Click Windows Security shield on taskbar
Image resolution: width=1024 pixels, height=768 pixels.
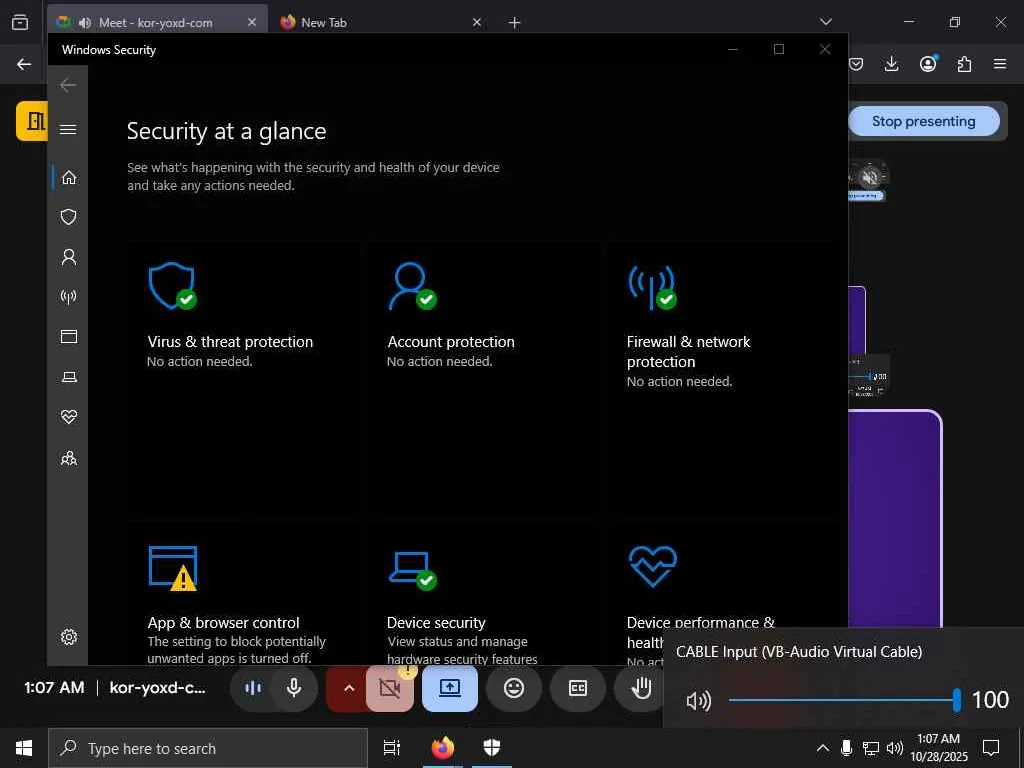tap(492, 748)
